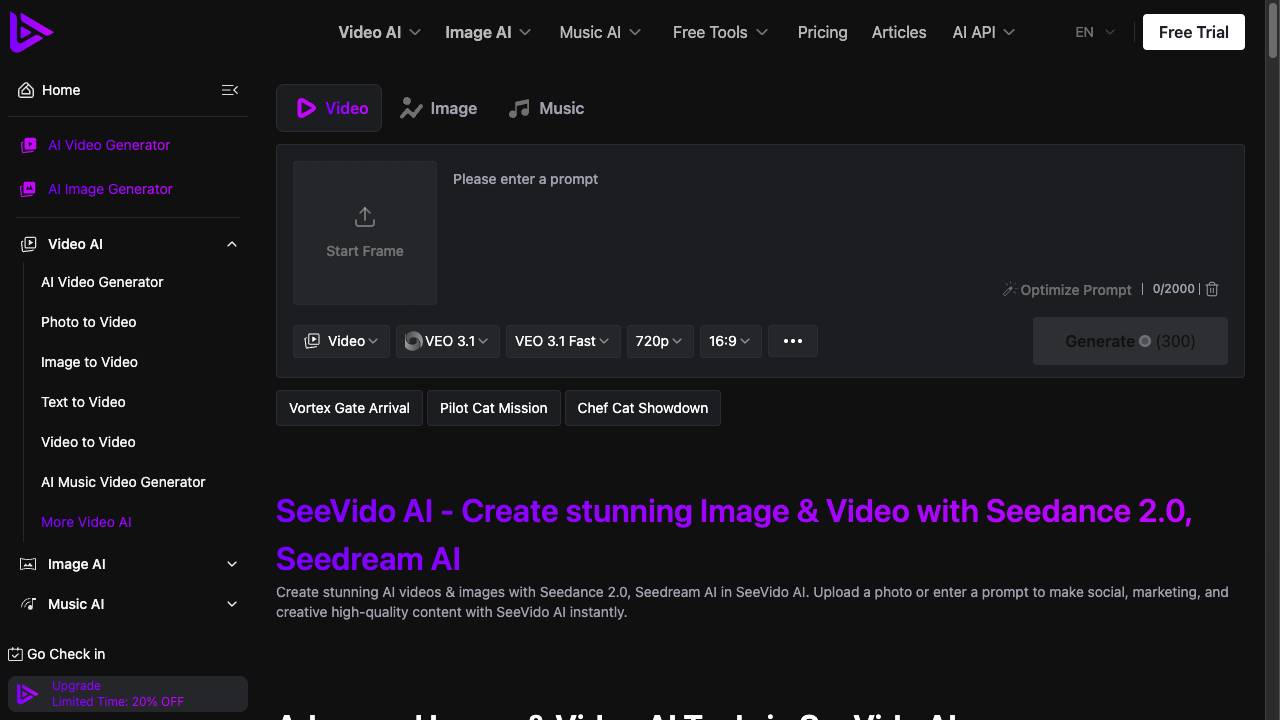
Task: Click the VEO 3.1 model logo icon
Action: pos(413,341)
